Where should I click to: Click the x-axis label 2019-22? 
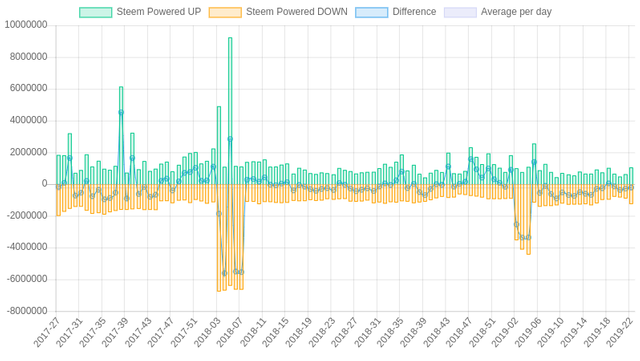620,332
